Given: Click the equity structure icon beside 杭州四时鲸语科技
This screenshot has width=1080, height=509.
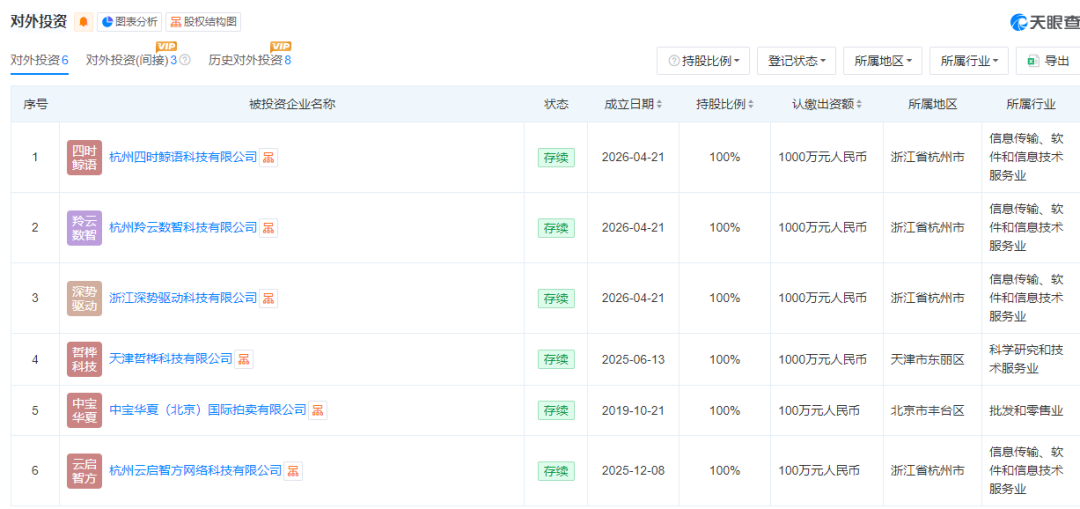Looking at the screenshot, I should (x=269, y=157).
